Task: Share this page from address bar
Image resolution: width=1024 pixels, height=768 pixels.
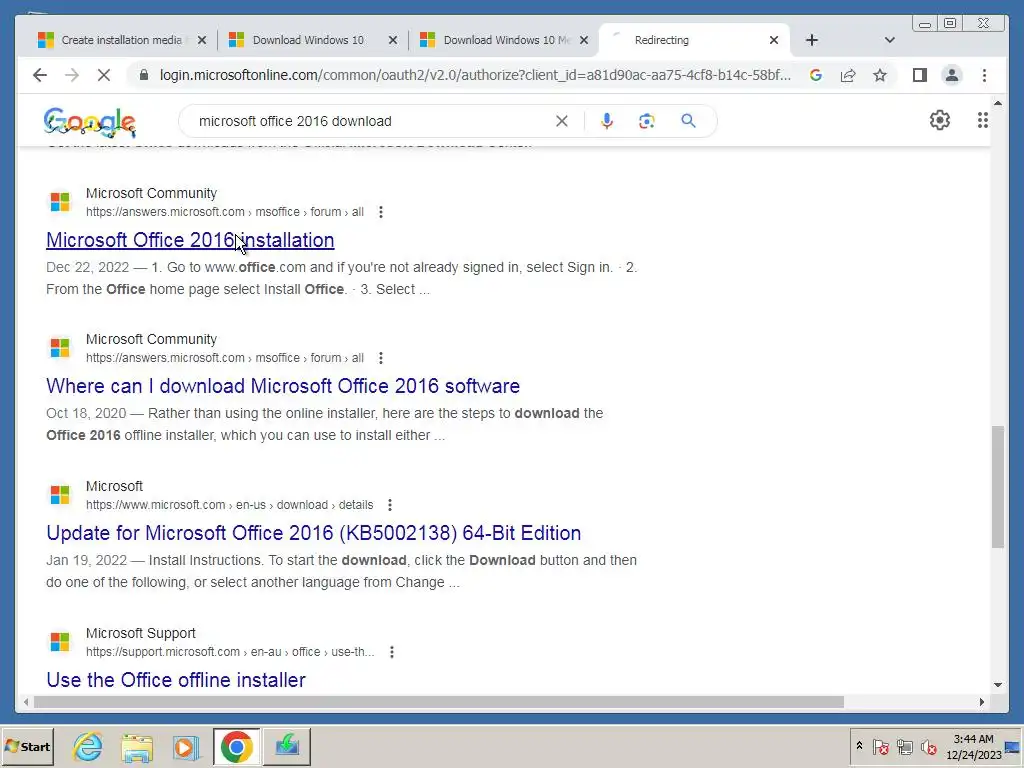Action: click(848, 75)
